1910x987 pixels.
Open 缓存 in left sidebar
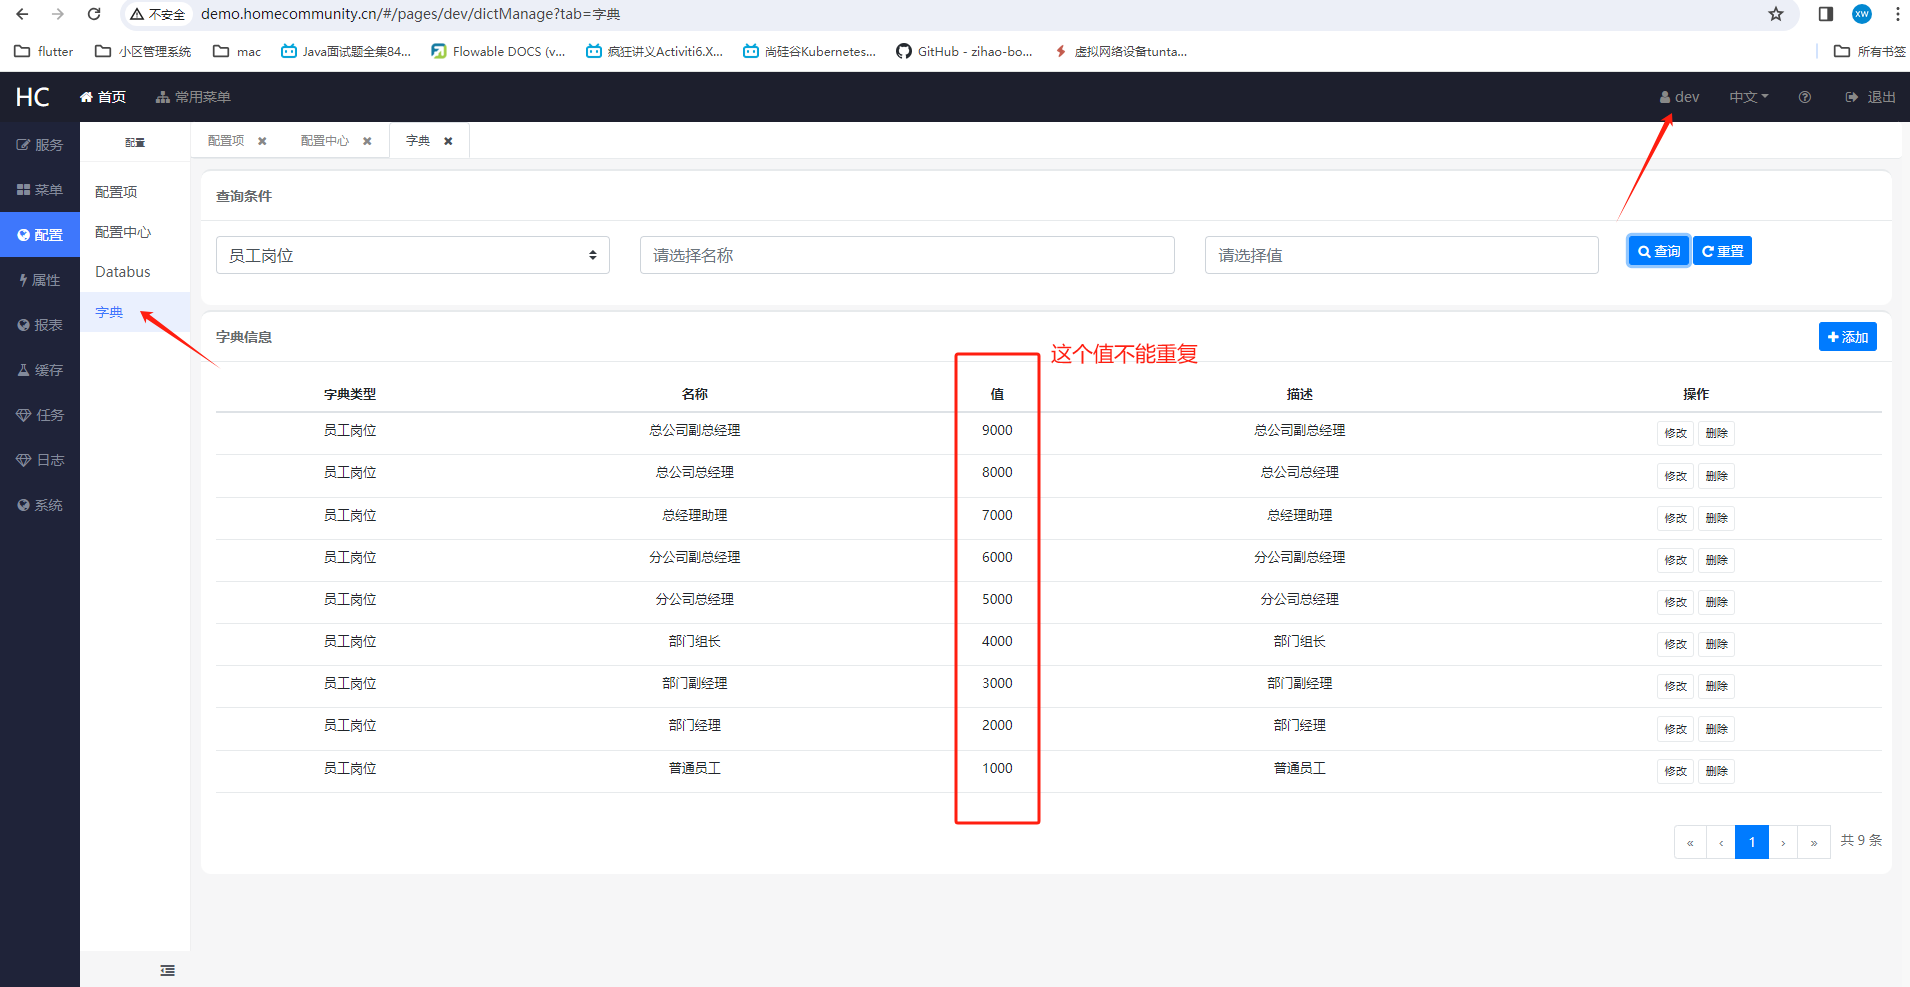pos(40,370)
